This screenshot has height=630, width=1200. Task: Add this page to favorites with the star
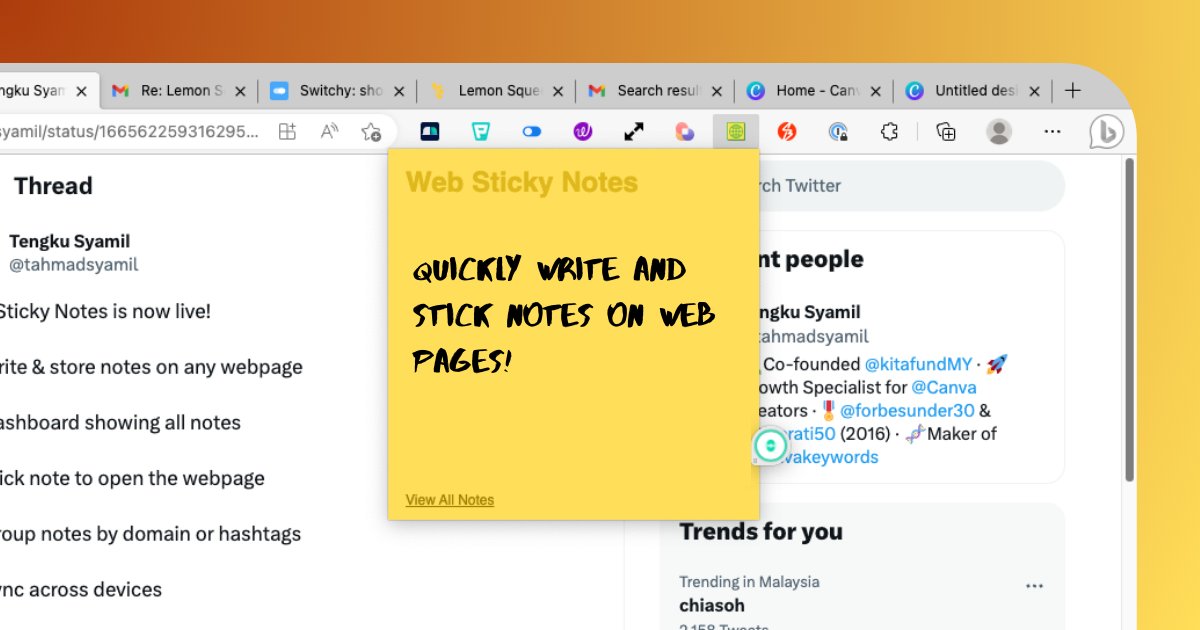370,131
